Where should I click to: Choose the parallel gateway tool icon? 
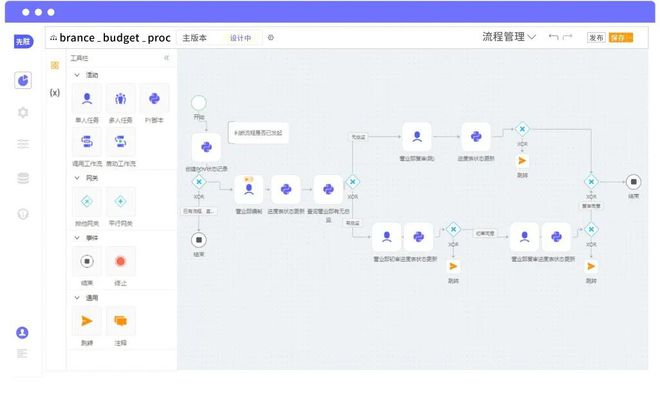click(120, 202)
